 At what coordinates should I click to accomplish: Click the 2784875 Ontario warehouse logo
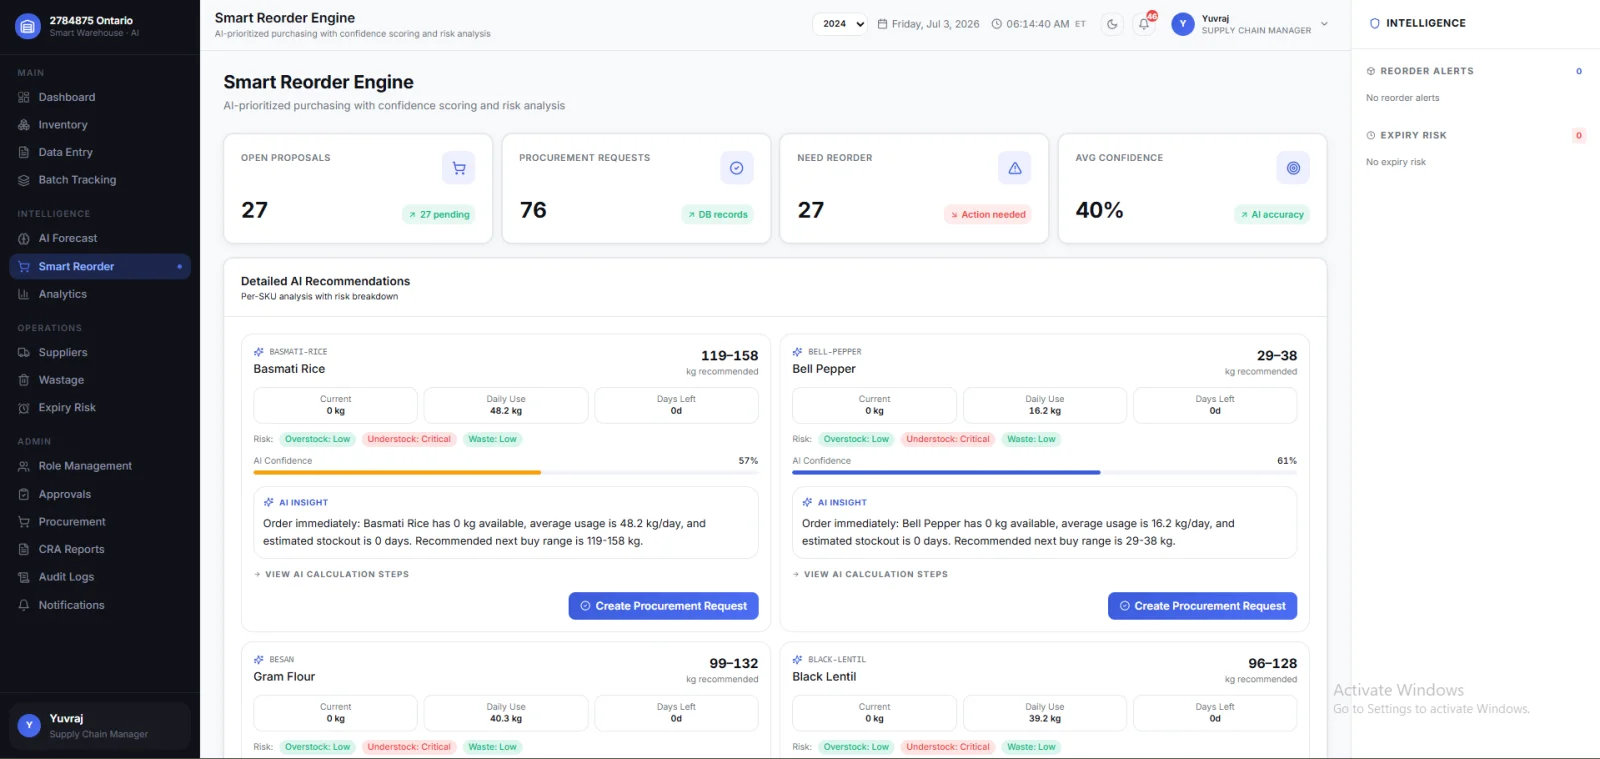tap(28, 26)
